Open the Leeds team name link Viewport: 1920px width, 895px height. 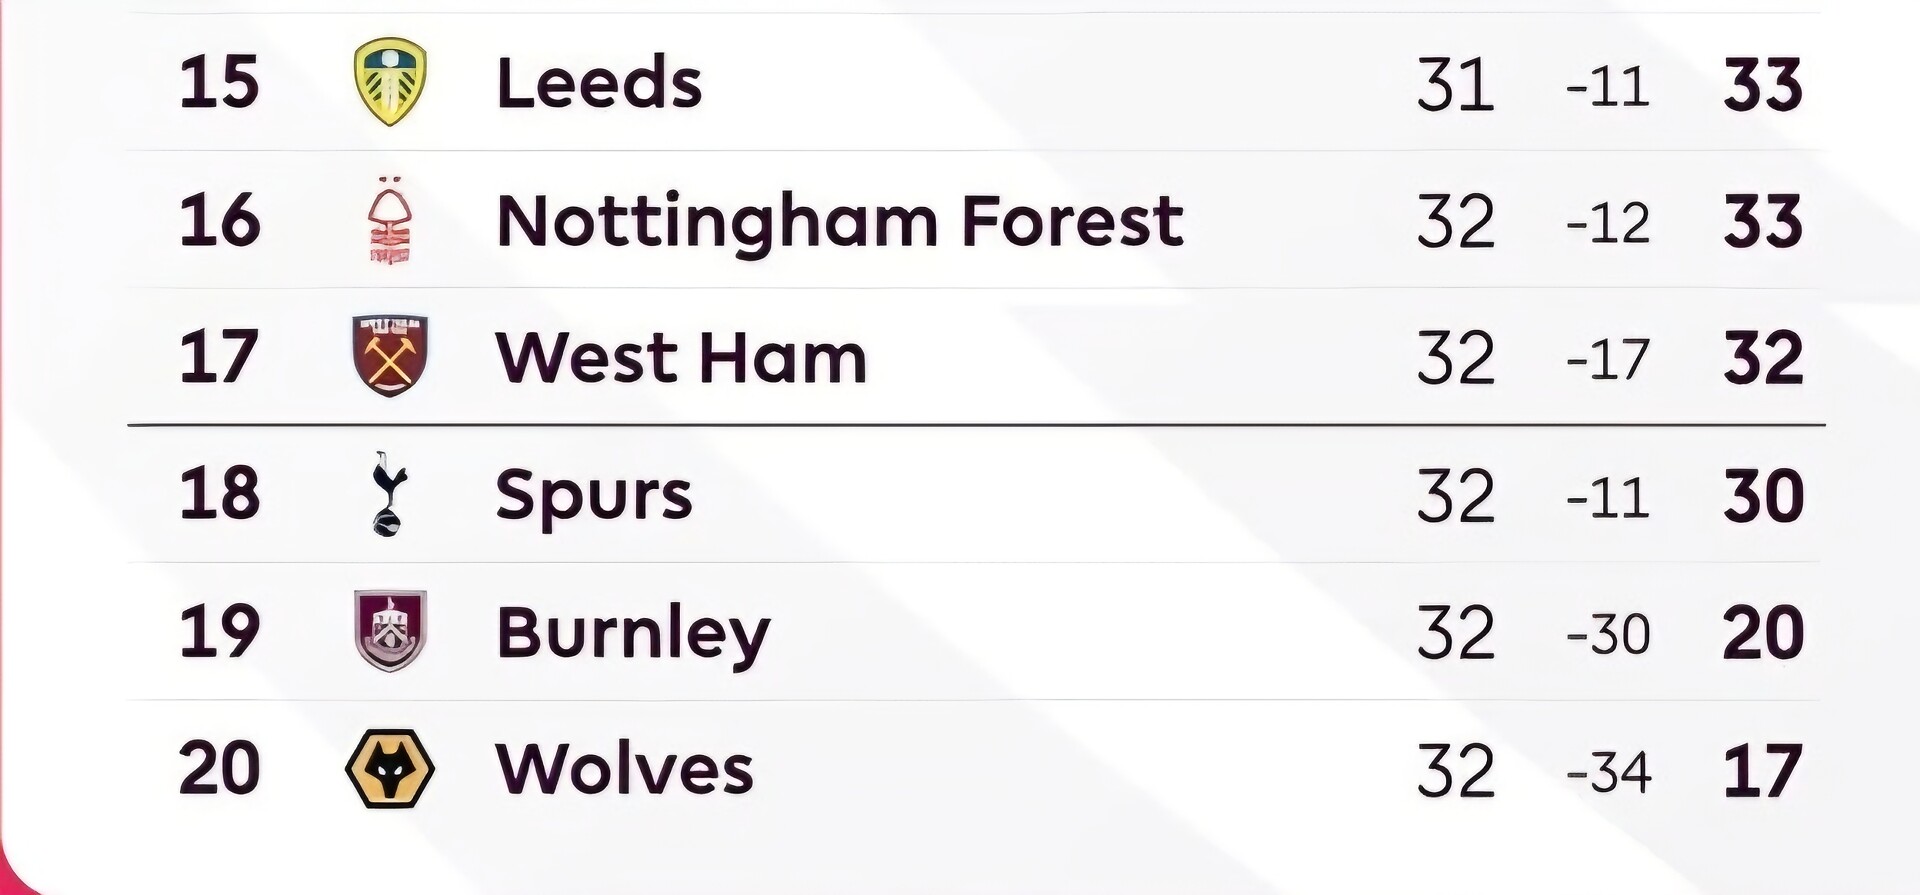coord(599,82)
